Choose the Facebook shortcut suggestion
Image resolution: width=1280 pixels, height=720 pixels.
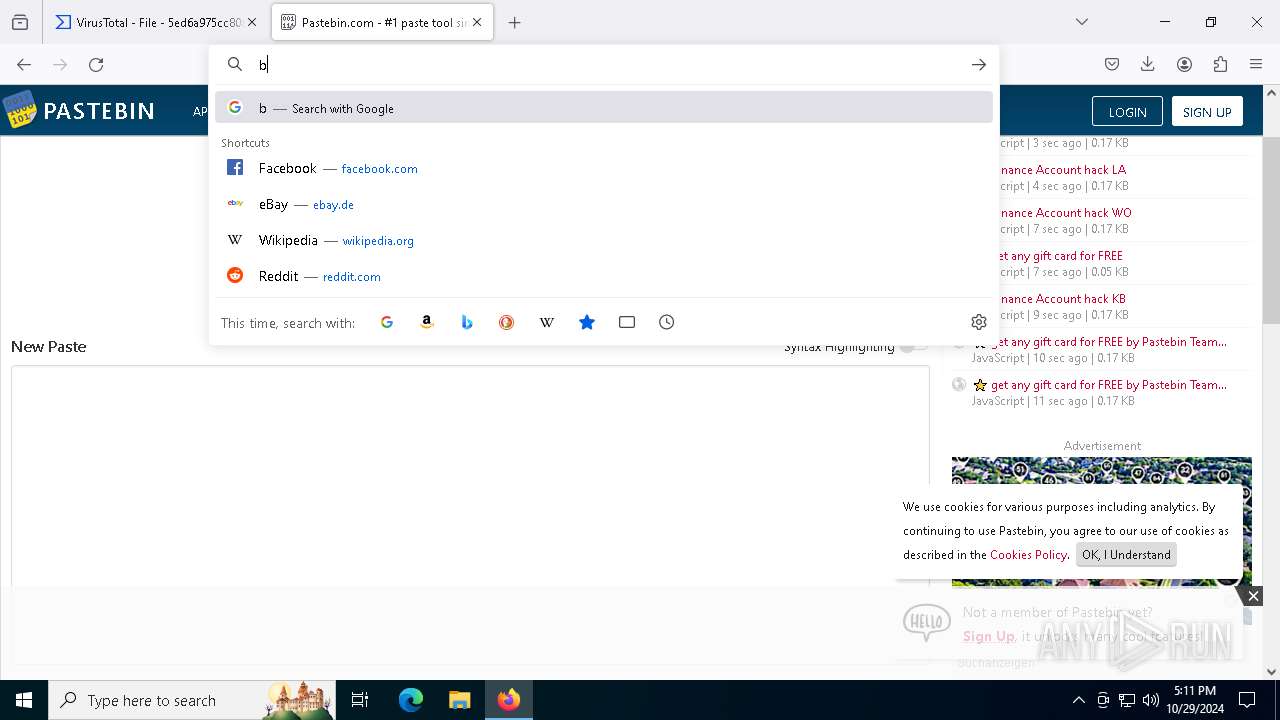pyautogui.click(x=604, y=168)
